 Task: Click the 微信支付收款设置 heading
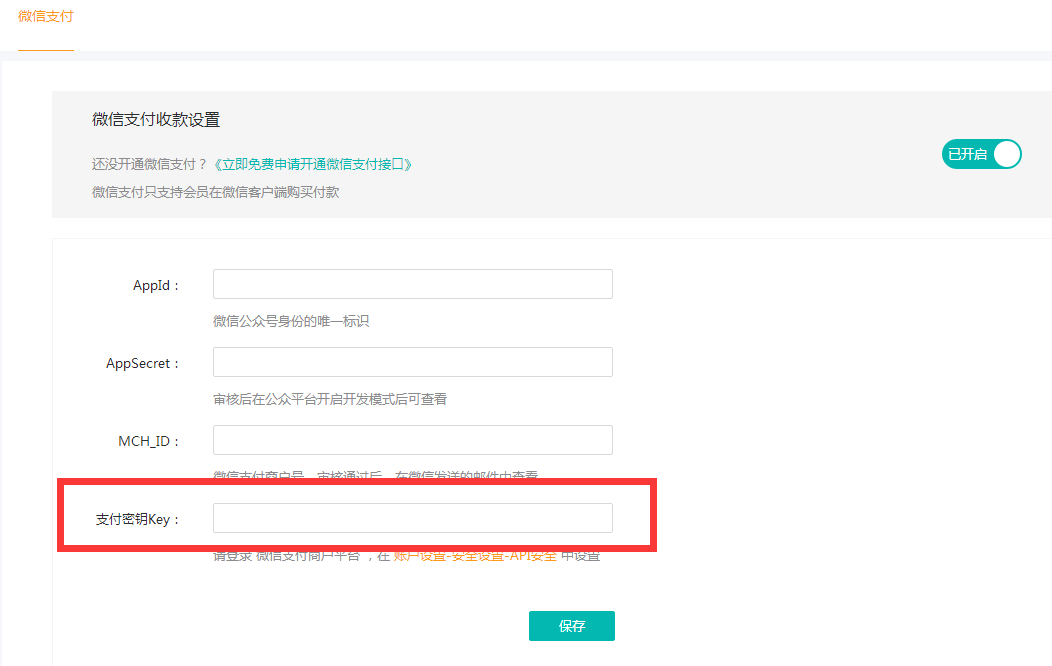coord(156,120)
